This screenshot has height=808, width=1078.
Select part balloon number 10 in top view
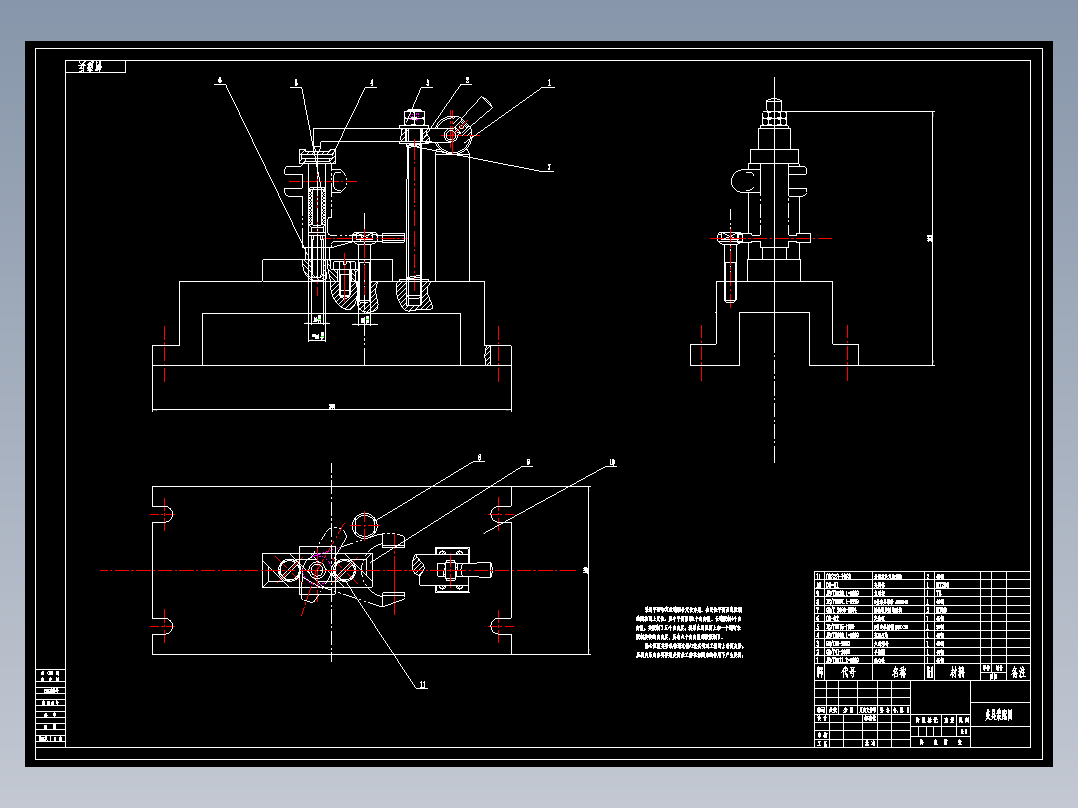[611, 462]
